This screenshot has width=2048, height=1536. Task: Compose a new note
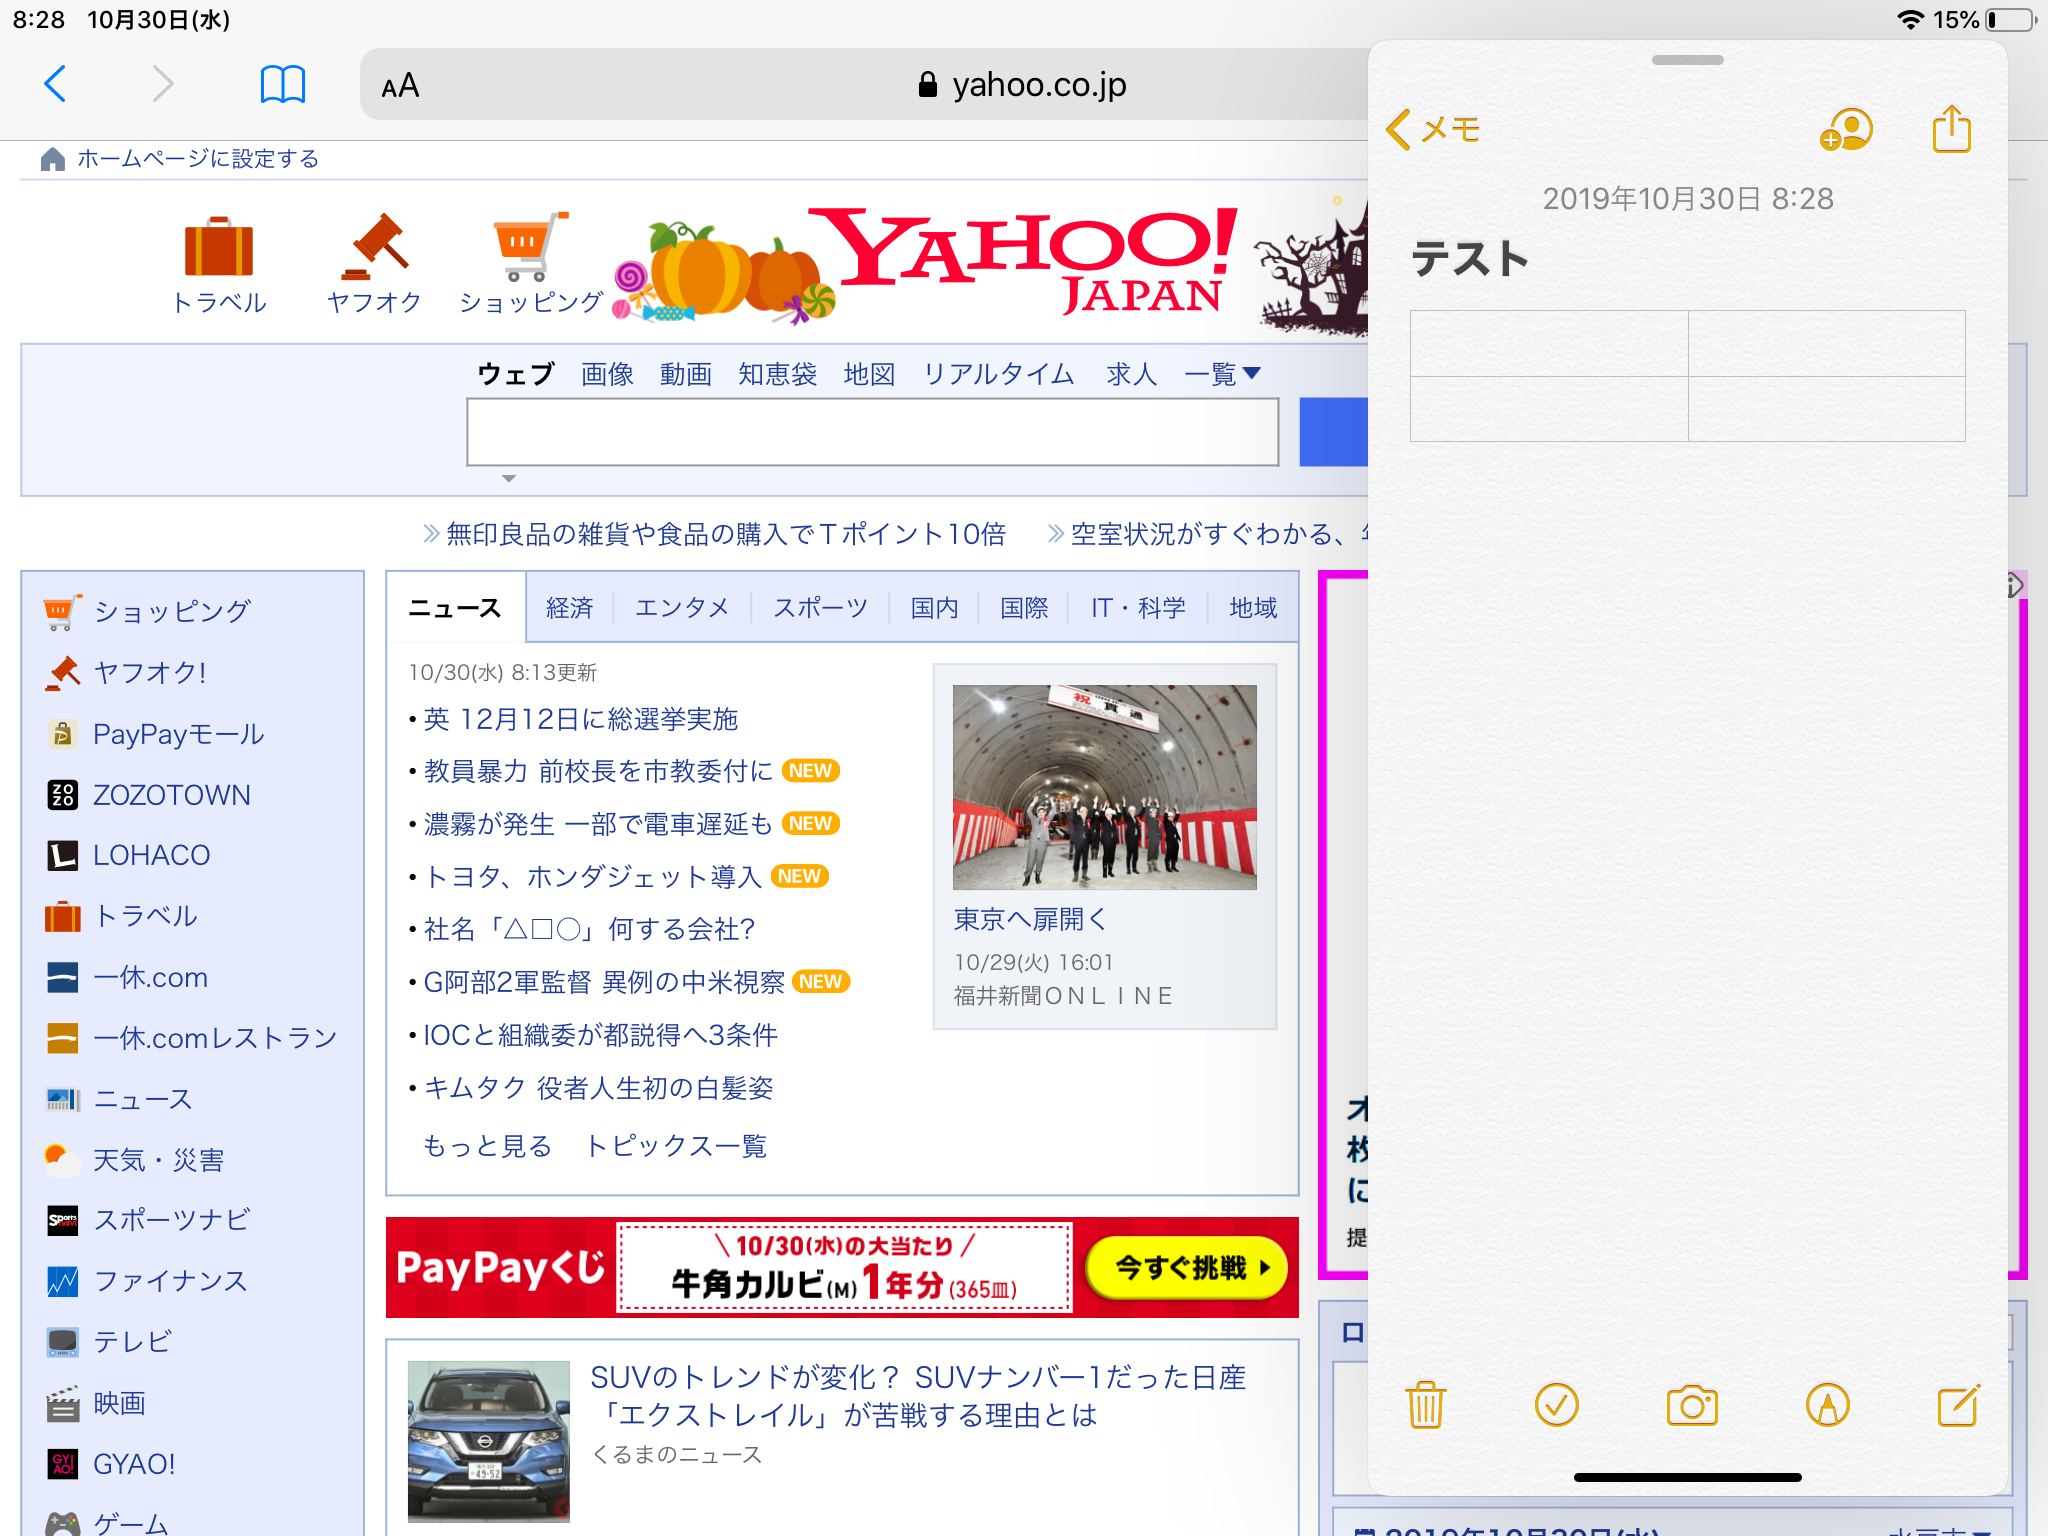[1958, 1405]
